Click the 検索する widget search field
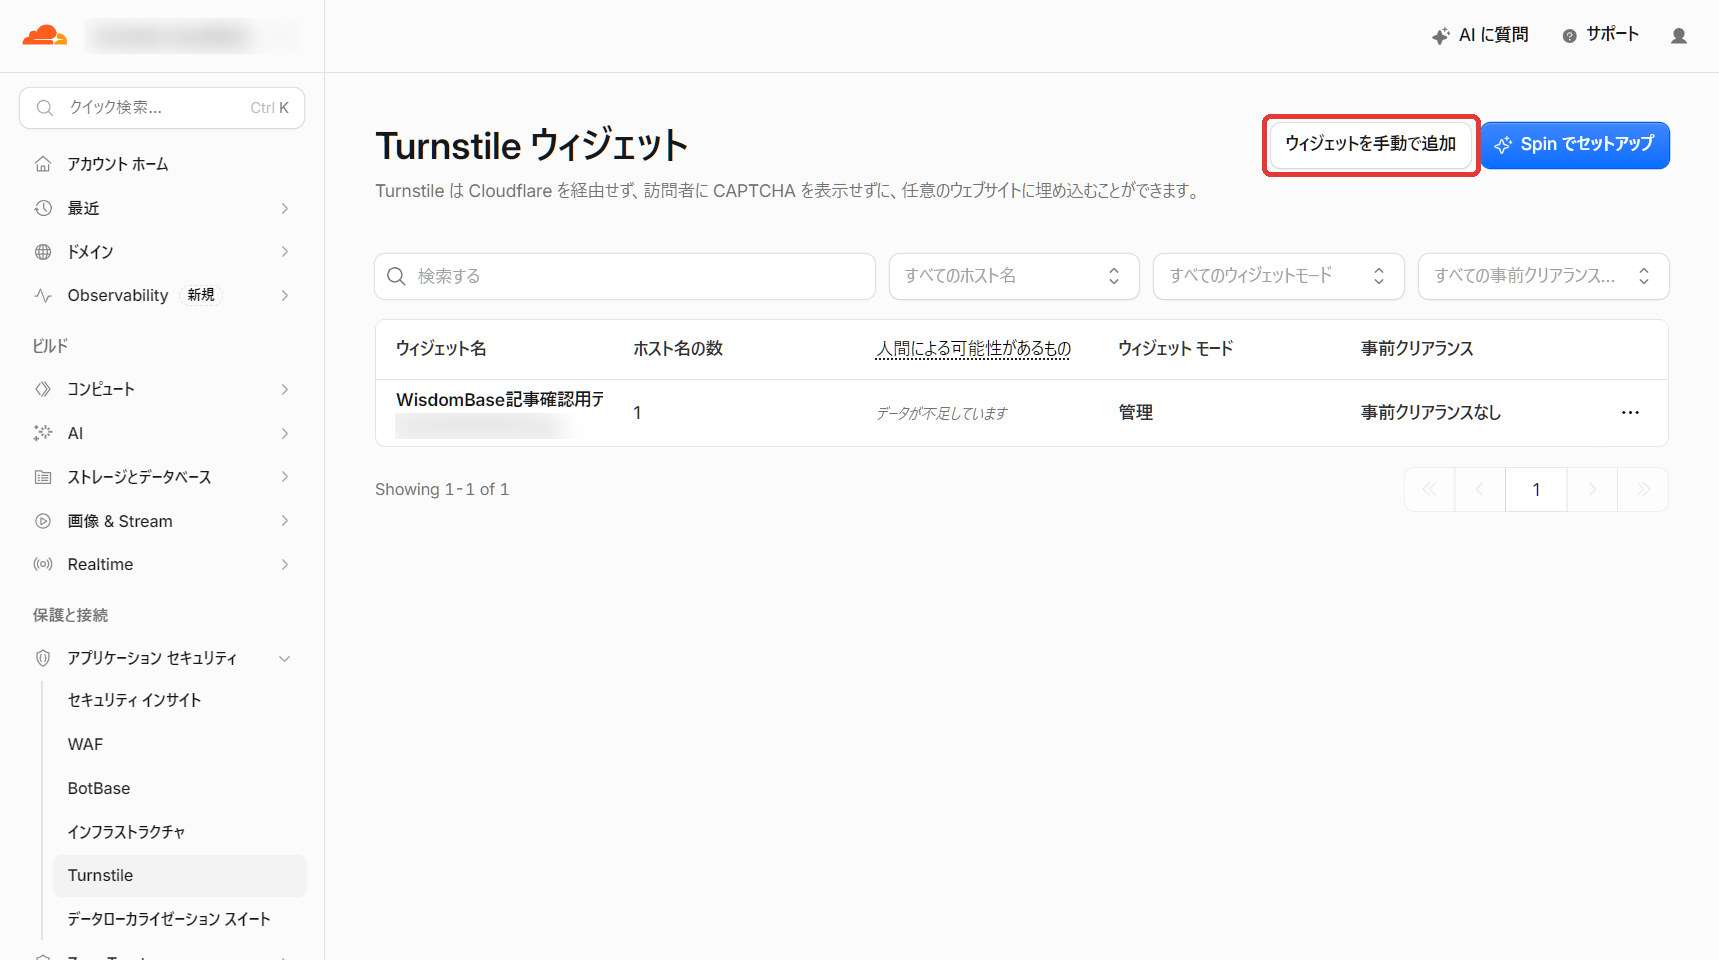This screenshot has height=960, width=1719. 625,276
